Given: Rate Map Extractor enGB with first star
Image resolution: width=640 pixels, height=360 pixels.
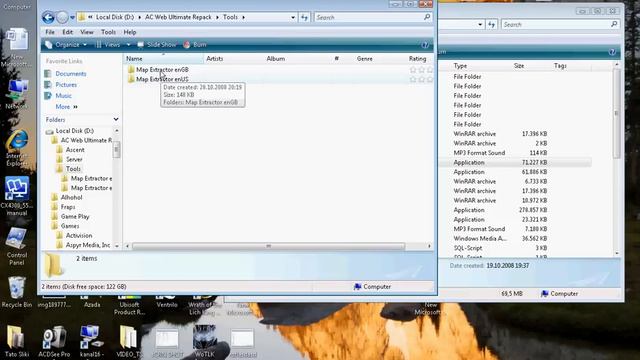Looking at the screenshot, I should (x=413, y=70).
